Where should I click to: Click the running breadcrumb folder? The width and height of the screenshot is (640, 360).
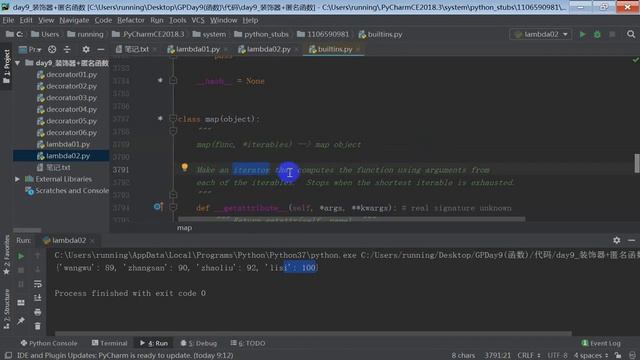coord(85,34)
